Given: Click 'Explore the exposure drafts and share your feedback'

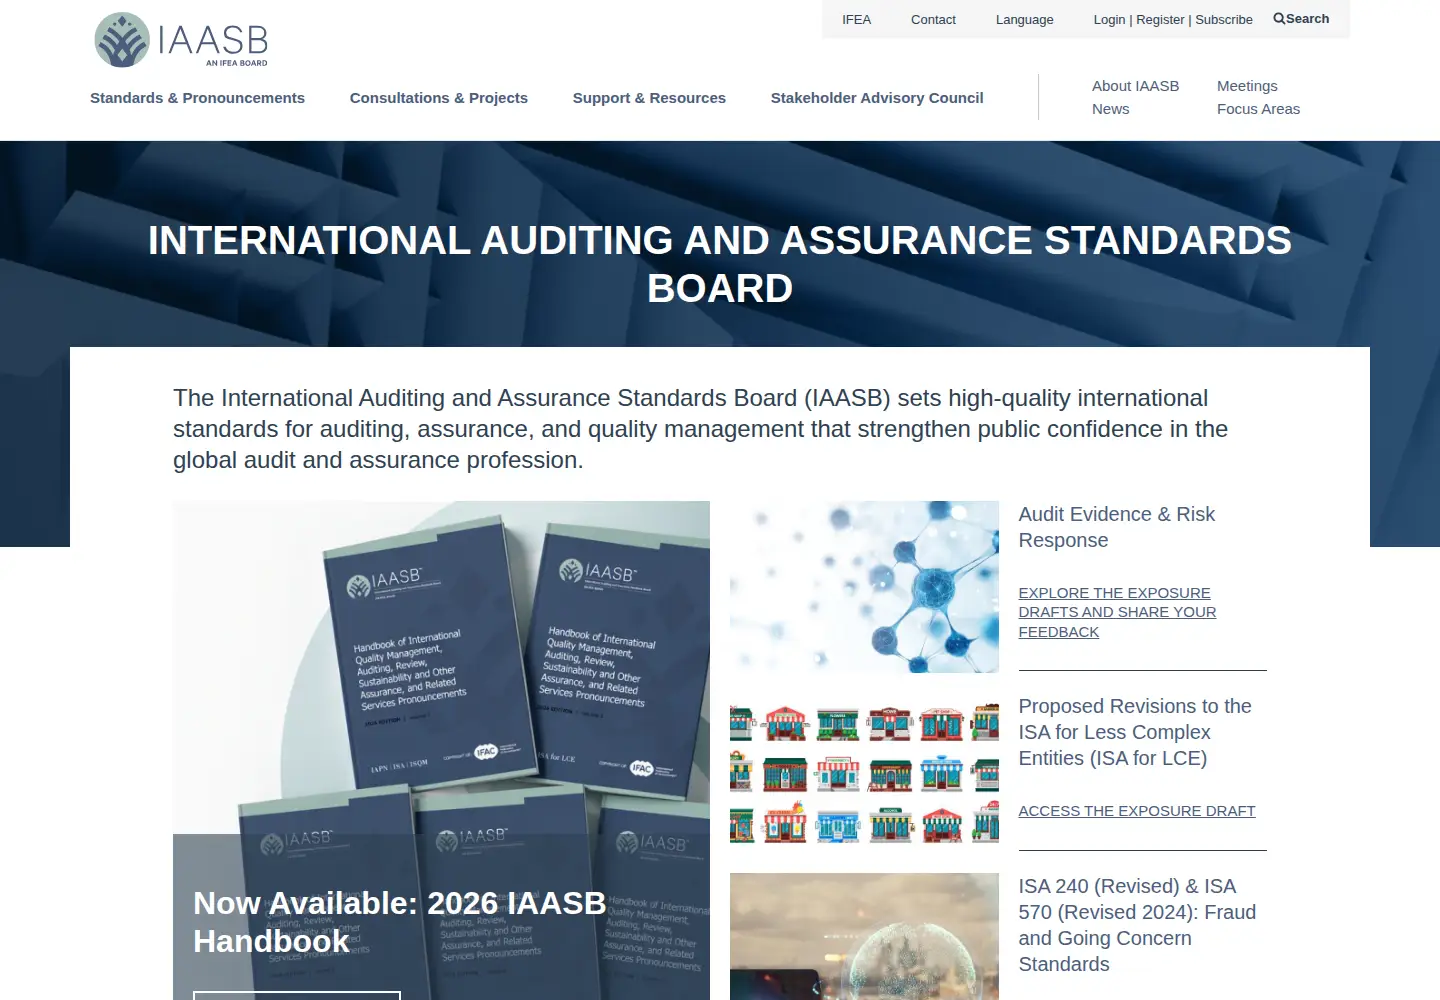Looking at the screenshot, I should [1117, 612].
